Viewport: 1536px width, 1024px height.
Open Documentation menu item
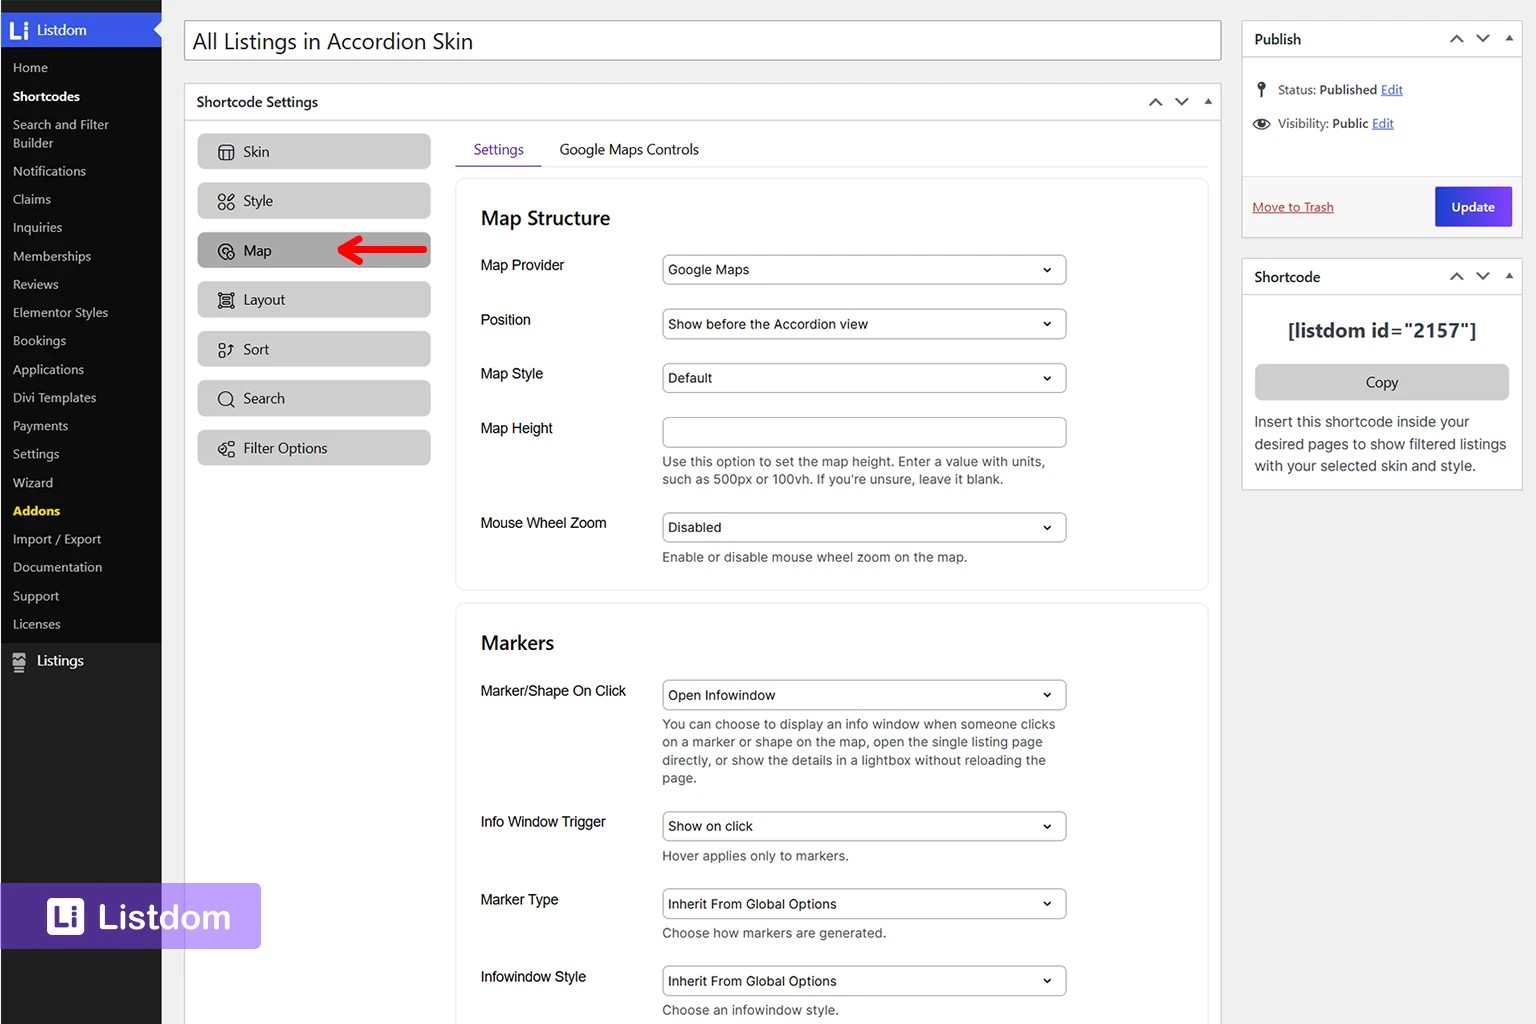point(57,567)
